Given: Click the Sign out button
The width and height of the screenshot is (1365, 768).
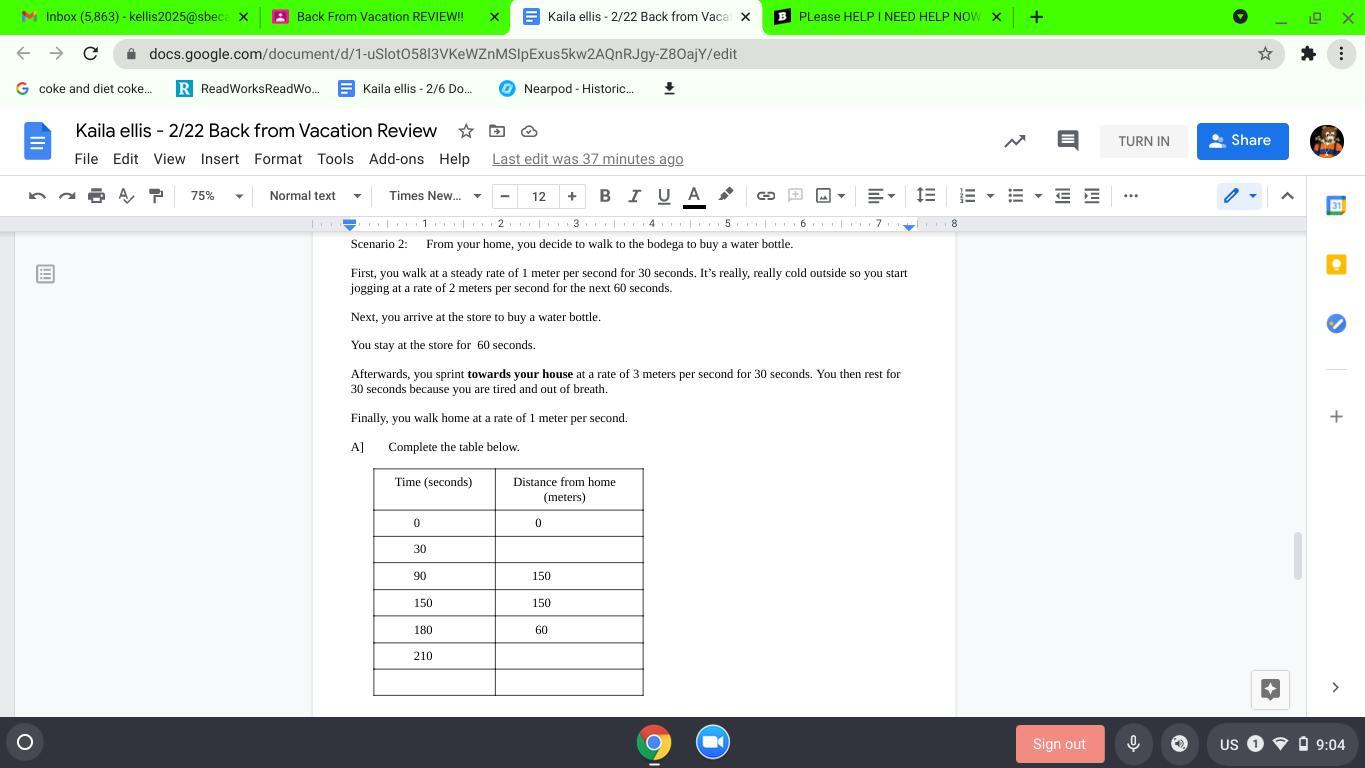Looking at the screenshot, I should 1059,744.
